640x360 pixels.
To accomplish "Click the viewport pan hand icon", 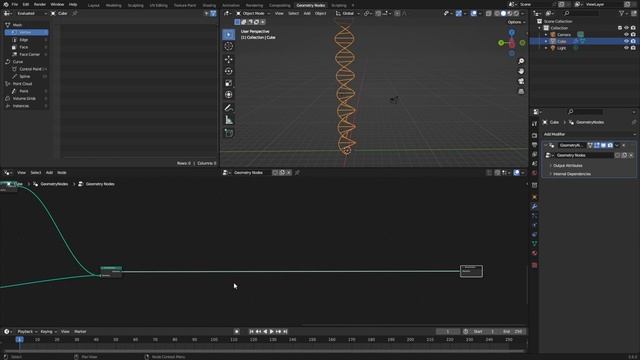I will [x=521, y=71].
